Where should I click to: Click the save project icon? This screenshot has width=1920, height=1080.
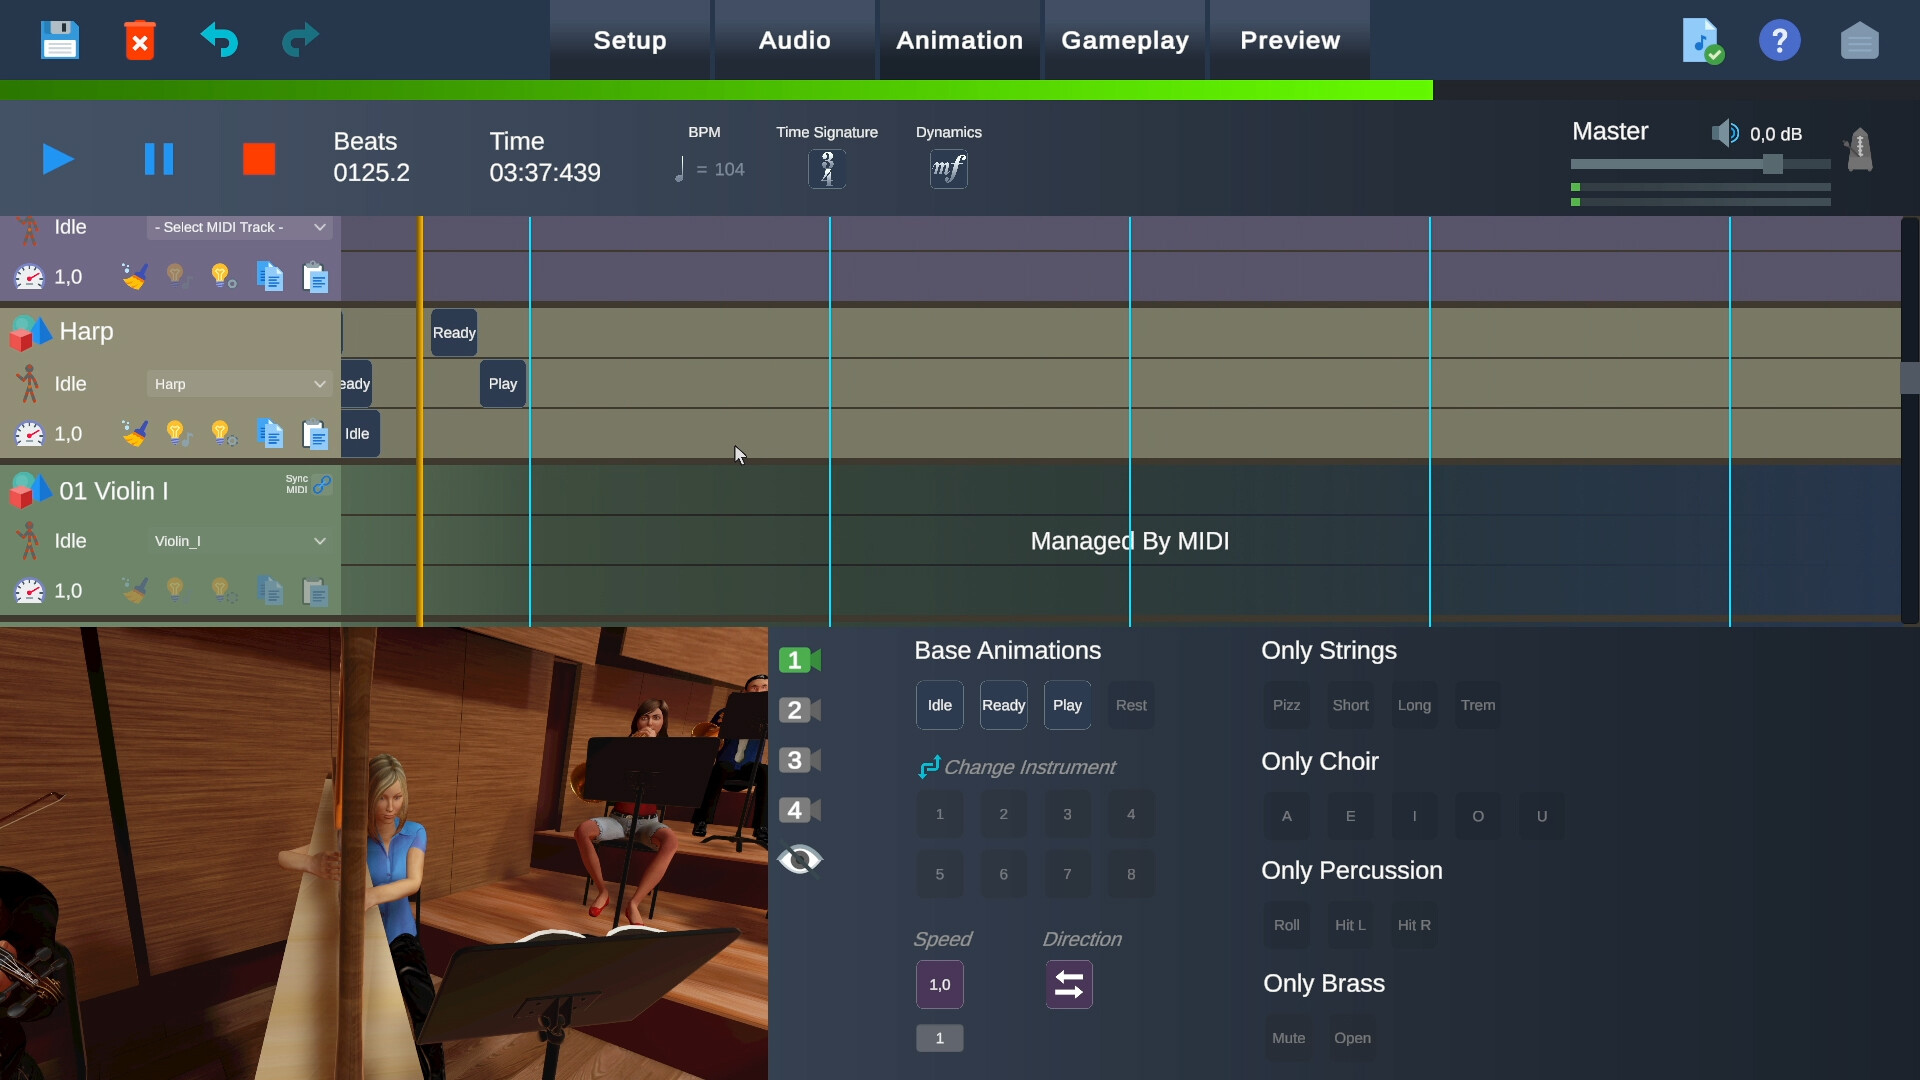59,39
